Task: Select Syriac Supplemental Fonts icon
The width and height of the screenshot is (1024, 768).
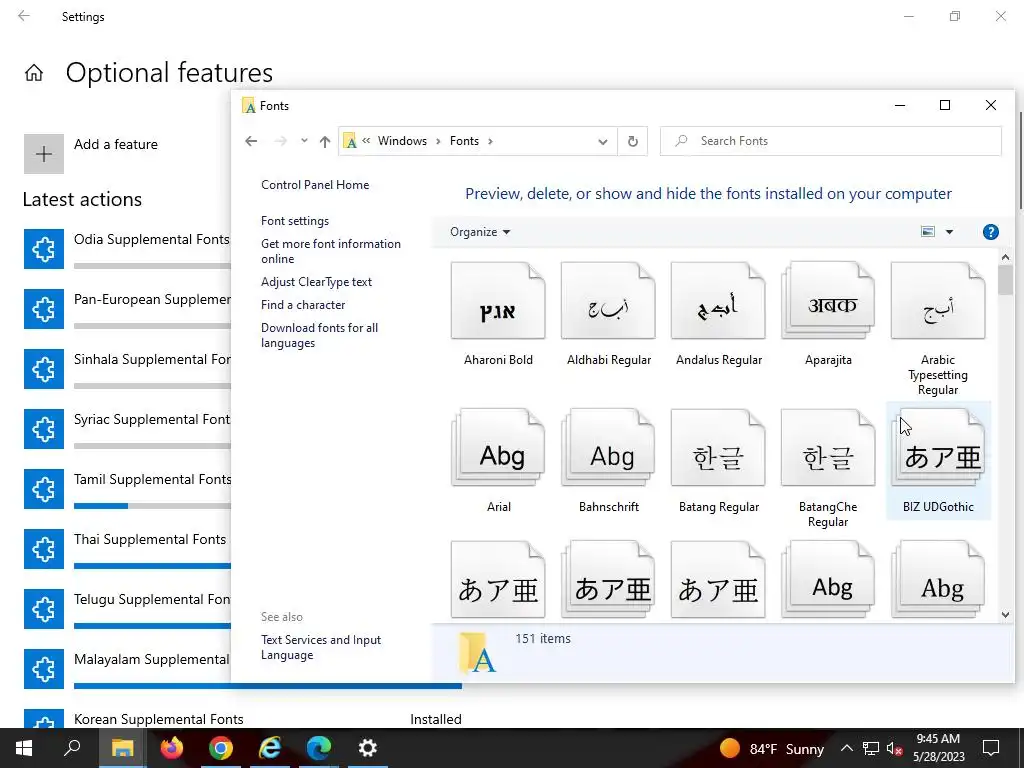Action: [x=44, y=429]
